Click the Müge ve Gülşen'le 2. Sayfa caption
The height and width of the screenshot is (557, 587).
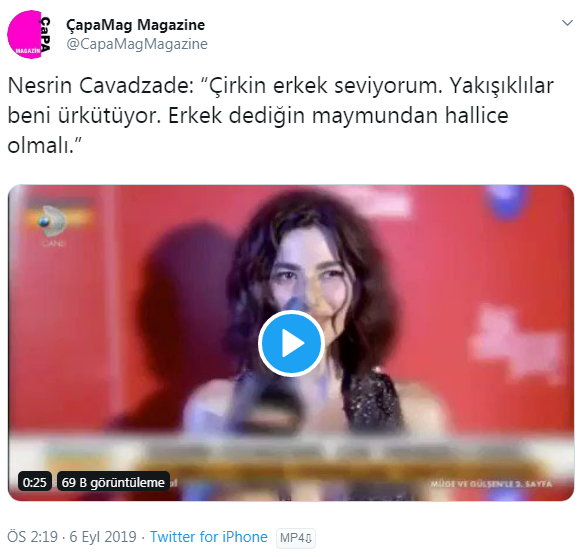[x=491, y=484]
